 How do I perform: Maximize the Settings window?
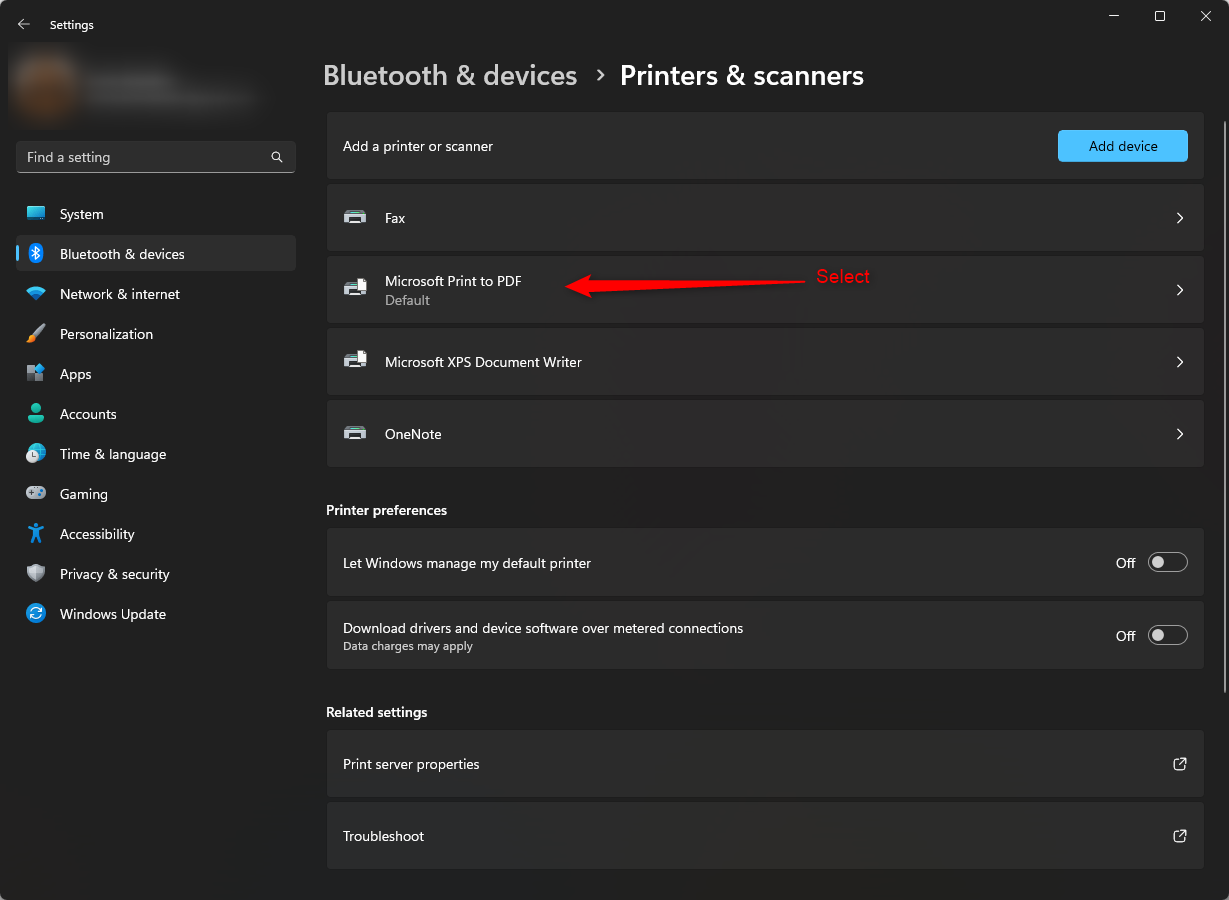click(x=1159, y=16)
